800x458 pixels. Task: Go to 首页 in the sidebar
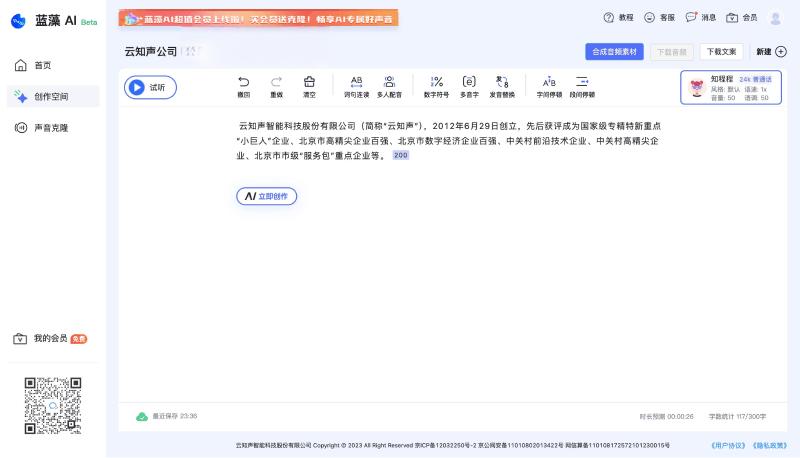(x=42, y=65)
